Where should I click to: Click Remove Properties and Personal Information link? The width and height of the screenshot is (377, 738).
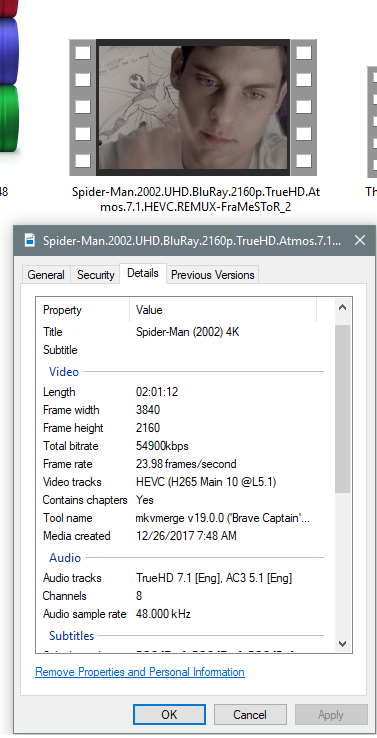(140, 672)
